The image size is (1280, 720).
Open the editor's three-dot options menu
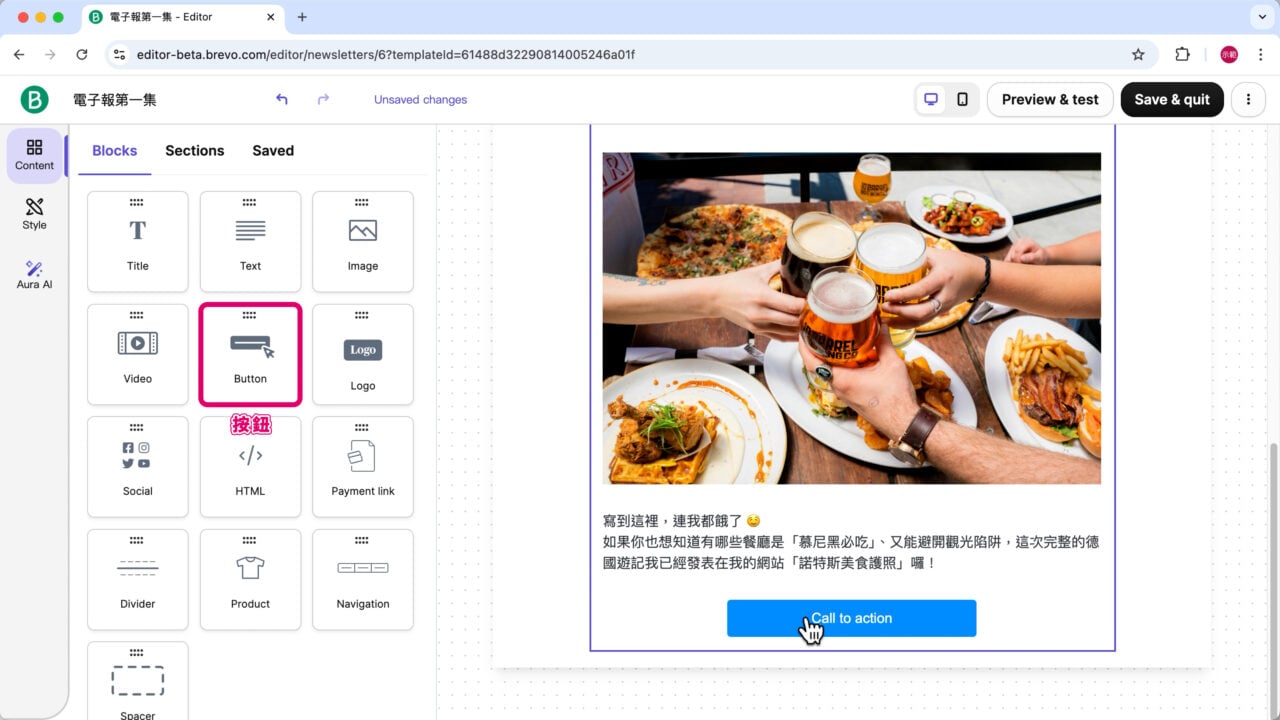[1247, 99]
